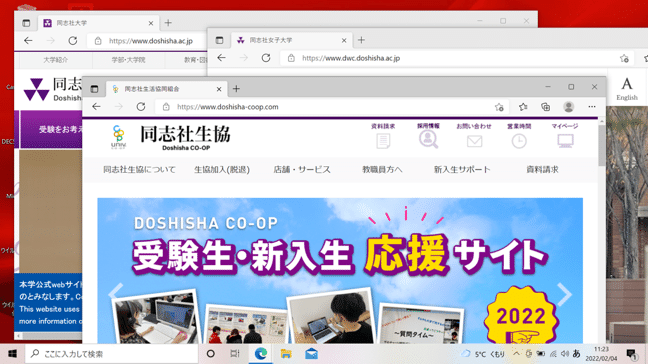Open profile icon in Co-op browser window
The image size is (648, 364).
[569, 107]
